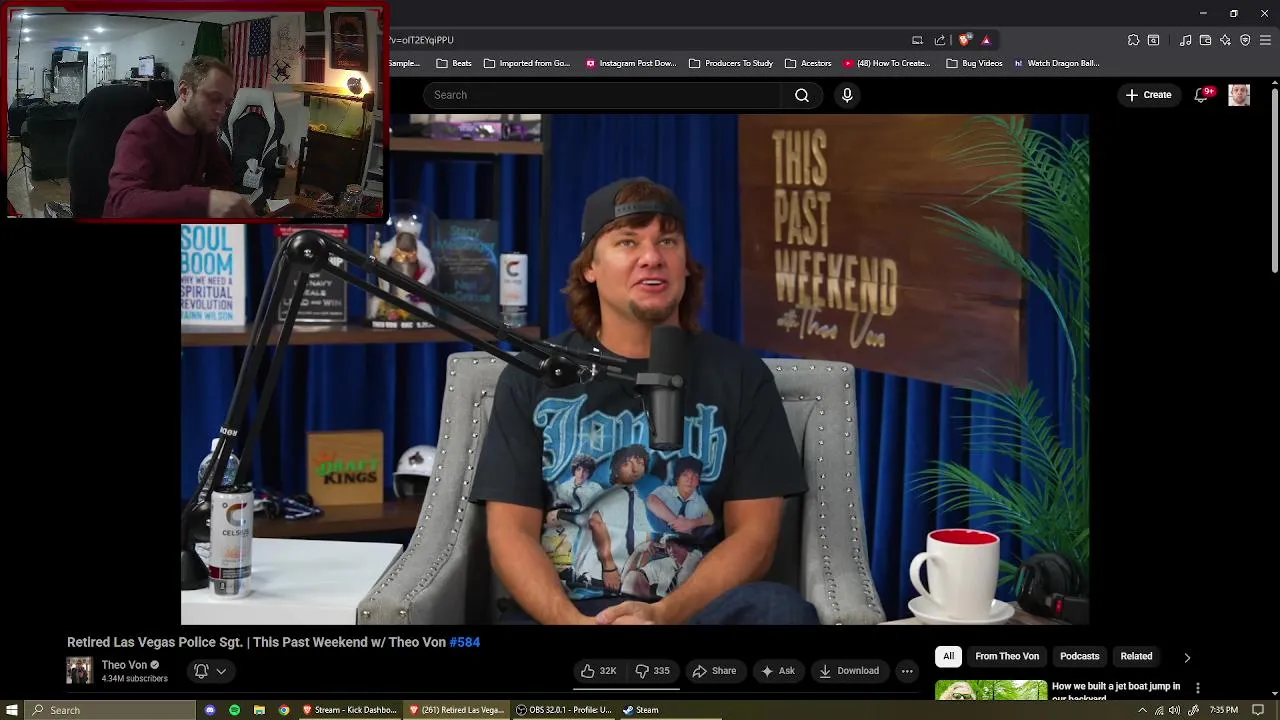Open Windows notification center icon
1280x720 pixels.
click(1258, 710)
